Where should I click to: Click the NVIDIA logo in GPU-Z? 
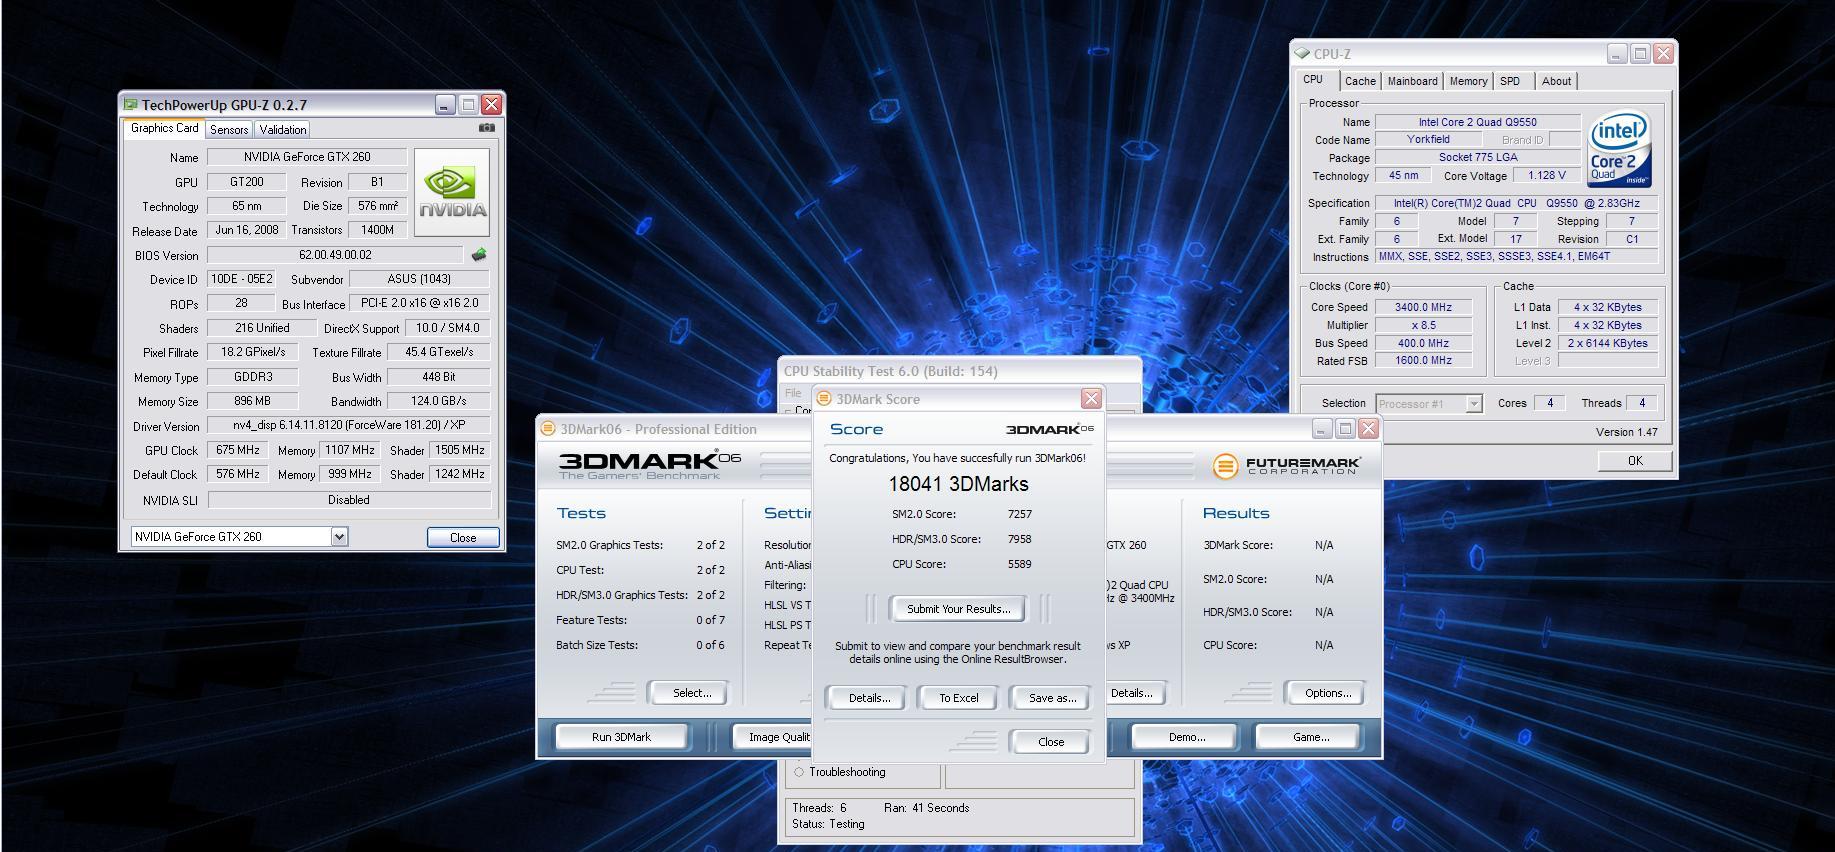(x=452, y=192)
